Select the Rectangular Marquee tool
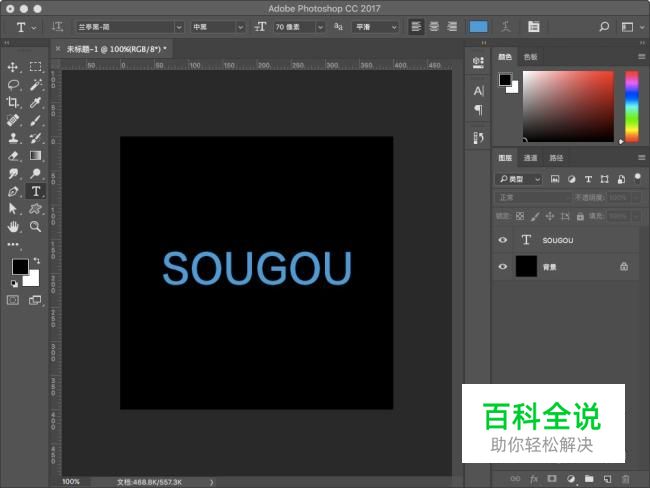 [x=35, y=67]
